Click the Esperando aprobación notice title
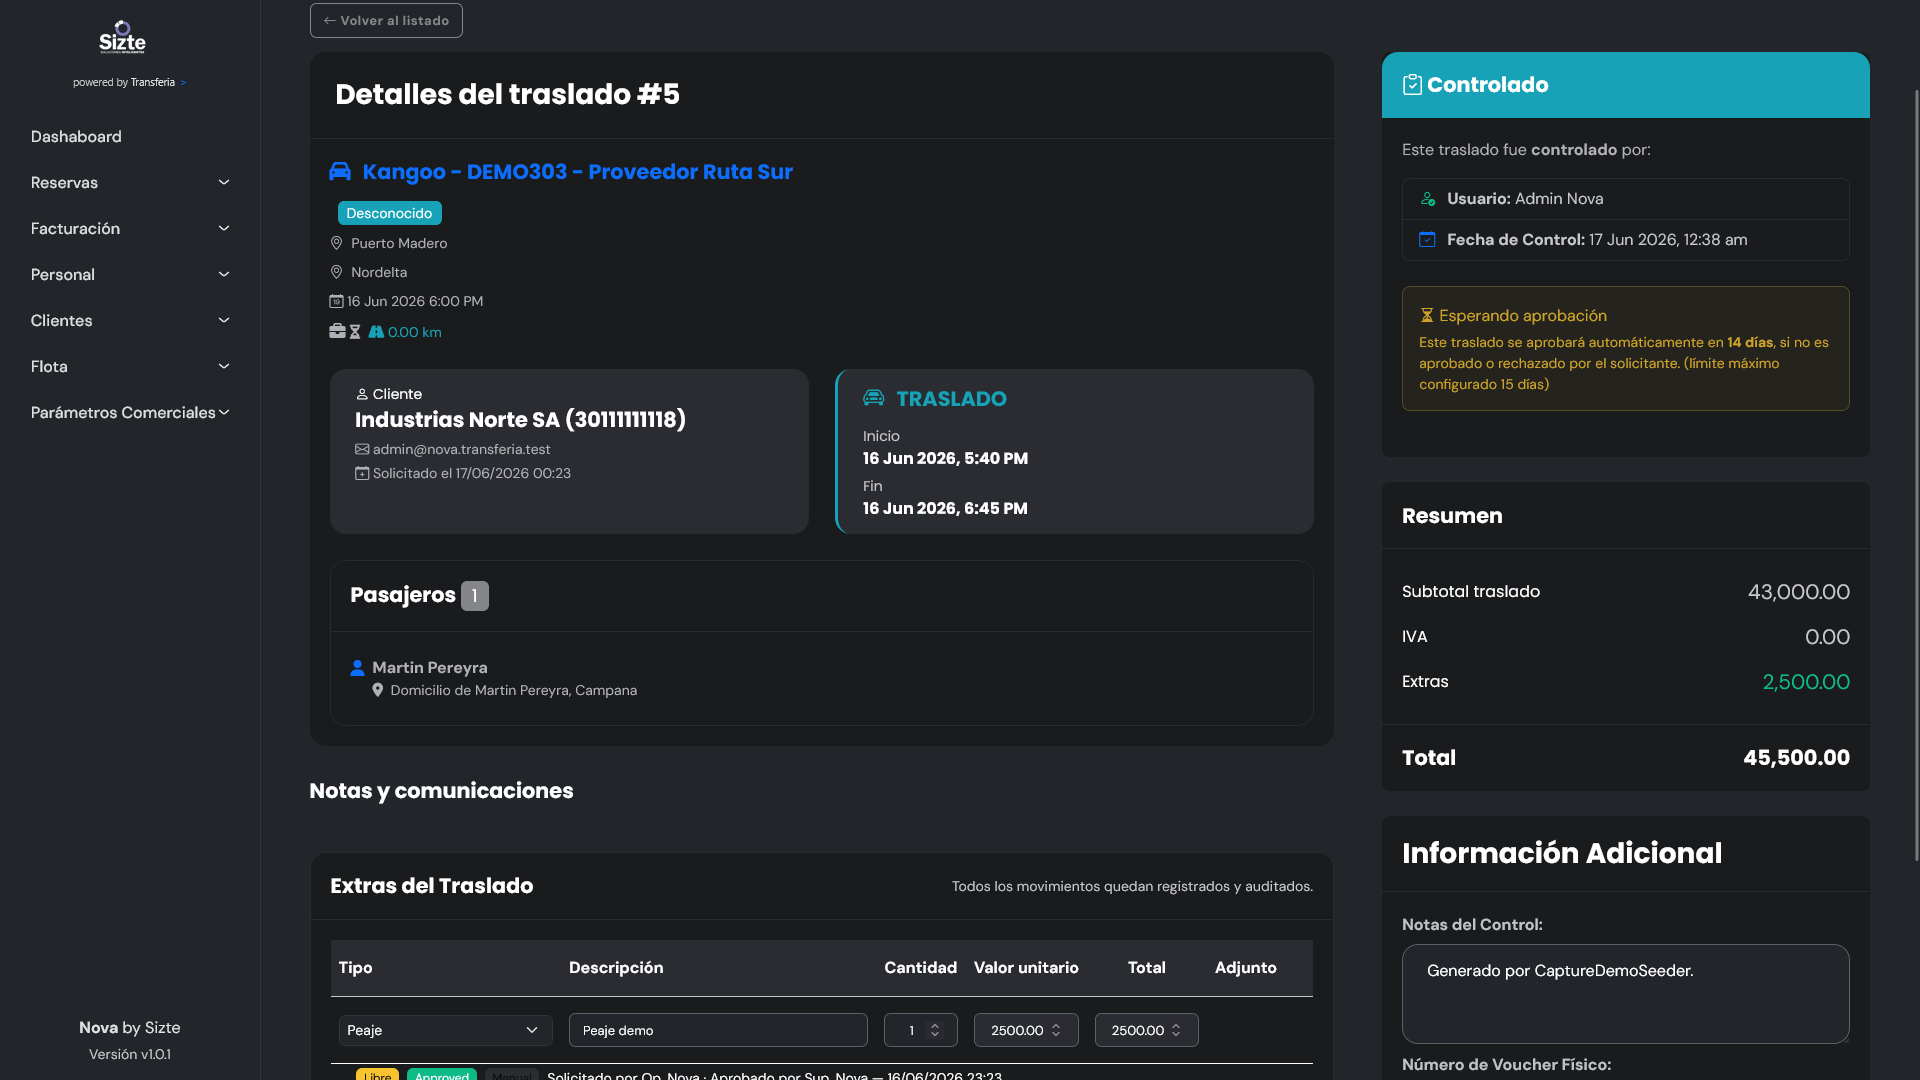Viewport: 1920px width, 1080px height. (1522, 316)
